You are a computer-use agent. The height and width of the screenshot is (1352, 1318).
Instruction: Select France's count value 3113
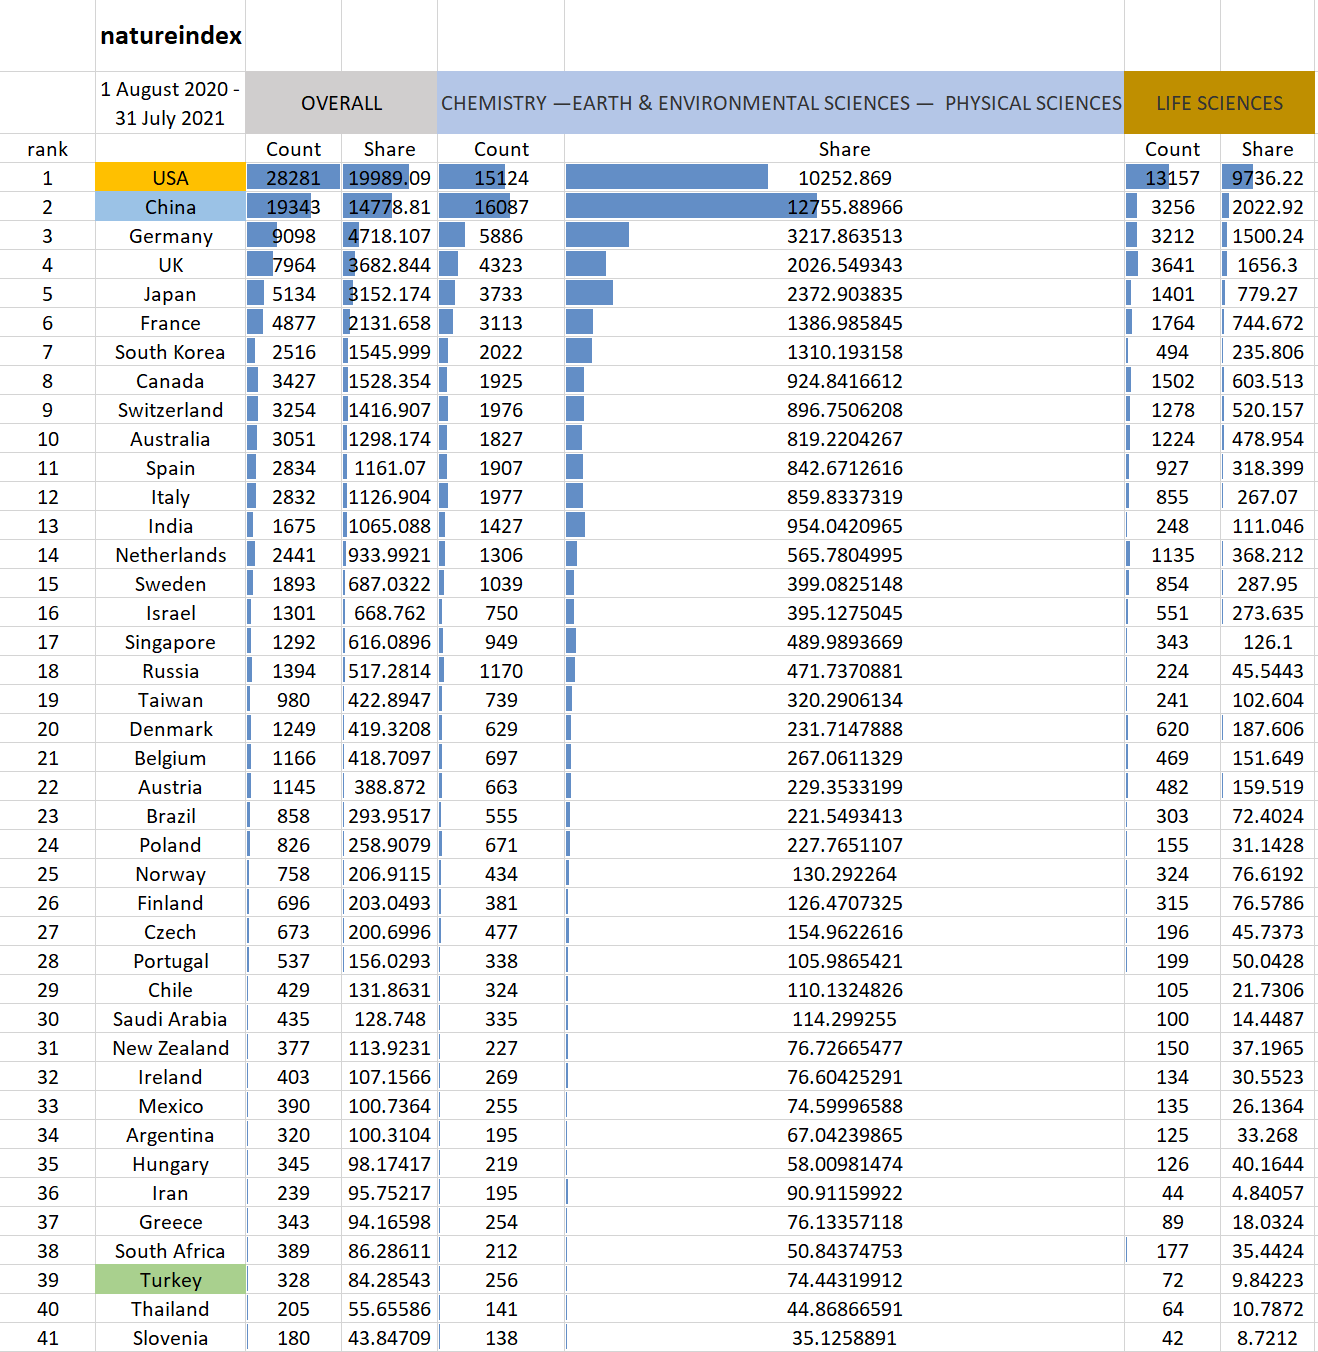point(501,323)
